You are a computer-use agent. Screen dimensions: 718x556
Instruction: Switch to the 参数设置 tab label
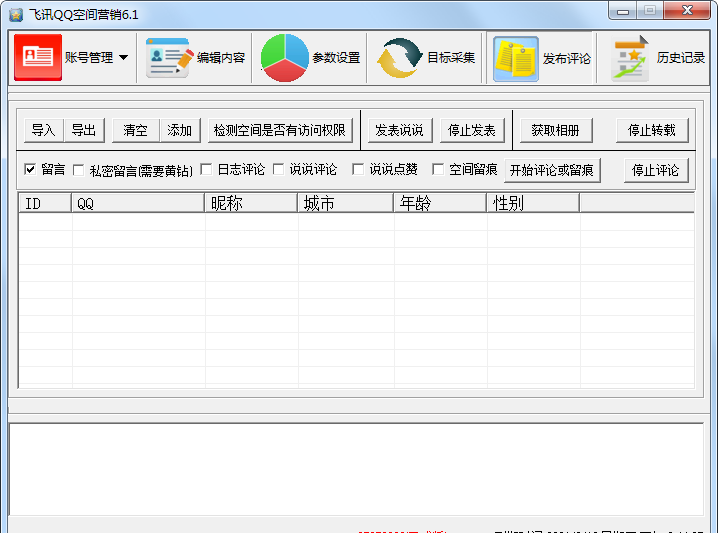click(x=336, y=58)
